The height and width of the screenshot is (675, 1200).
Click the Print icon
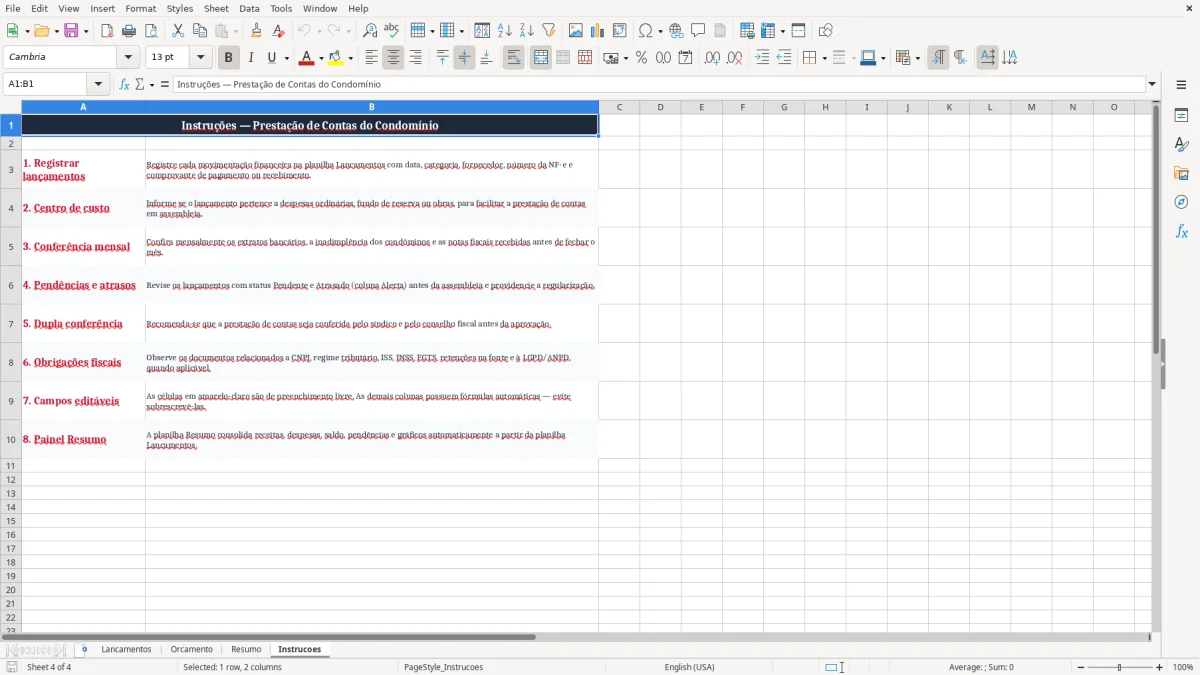tap(129, 31)
